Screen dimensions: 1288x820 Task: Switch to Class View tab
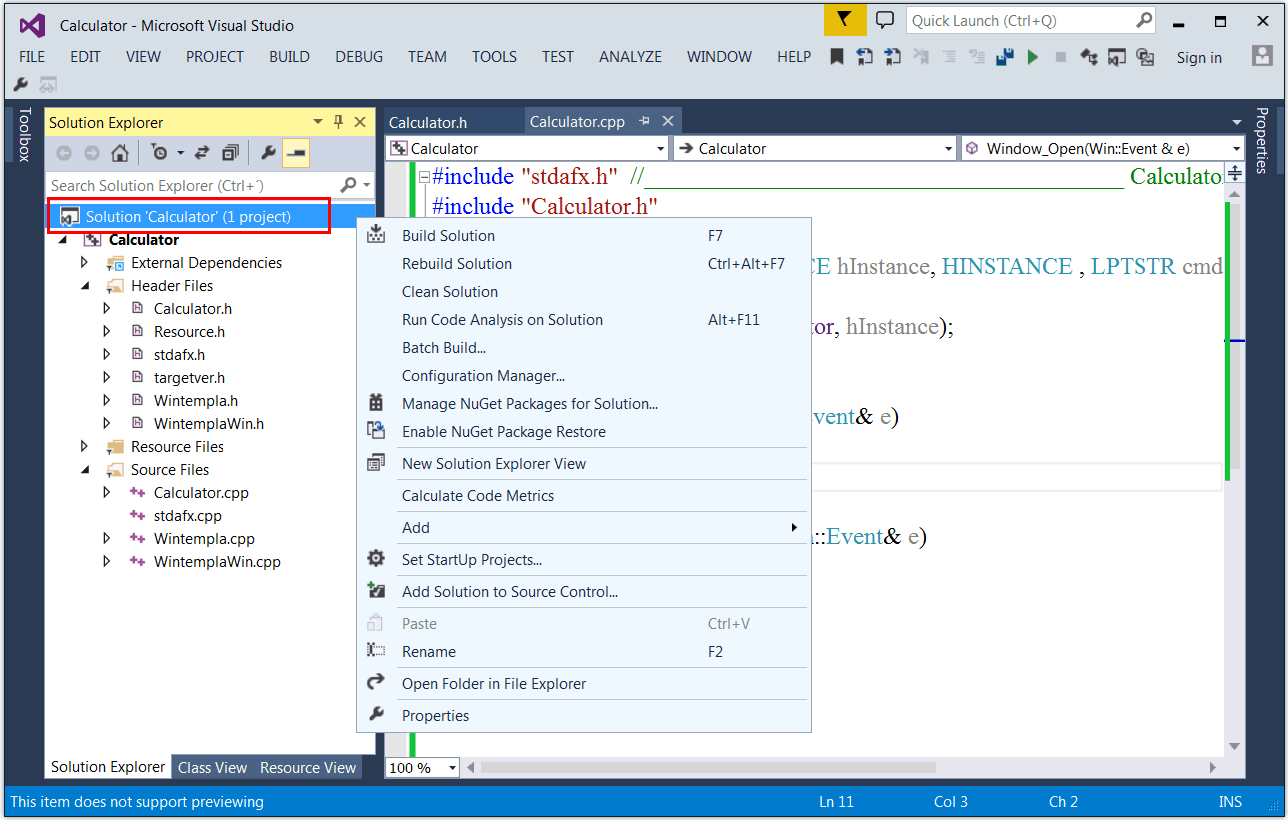click(212, 768)
